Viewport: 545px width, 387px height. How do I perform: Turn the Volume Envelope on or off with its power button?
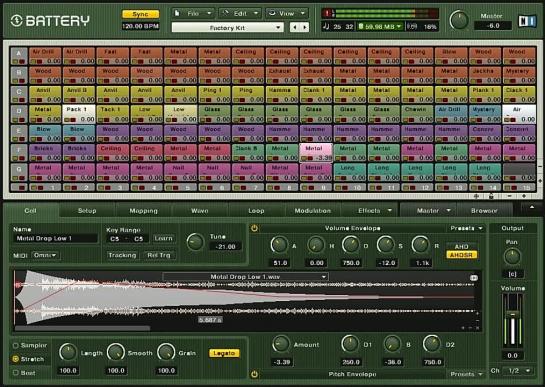tap(254, 228)
